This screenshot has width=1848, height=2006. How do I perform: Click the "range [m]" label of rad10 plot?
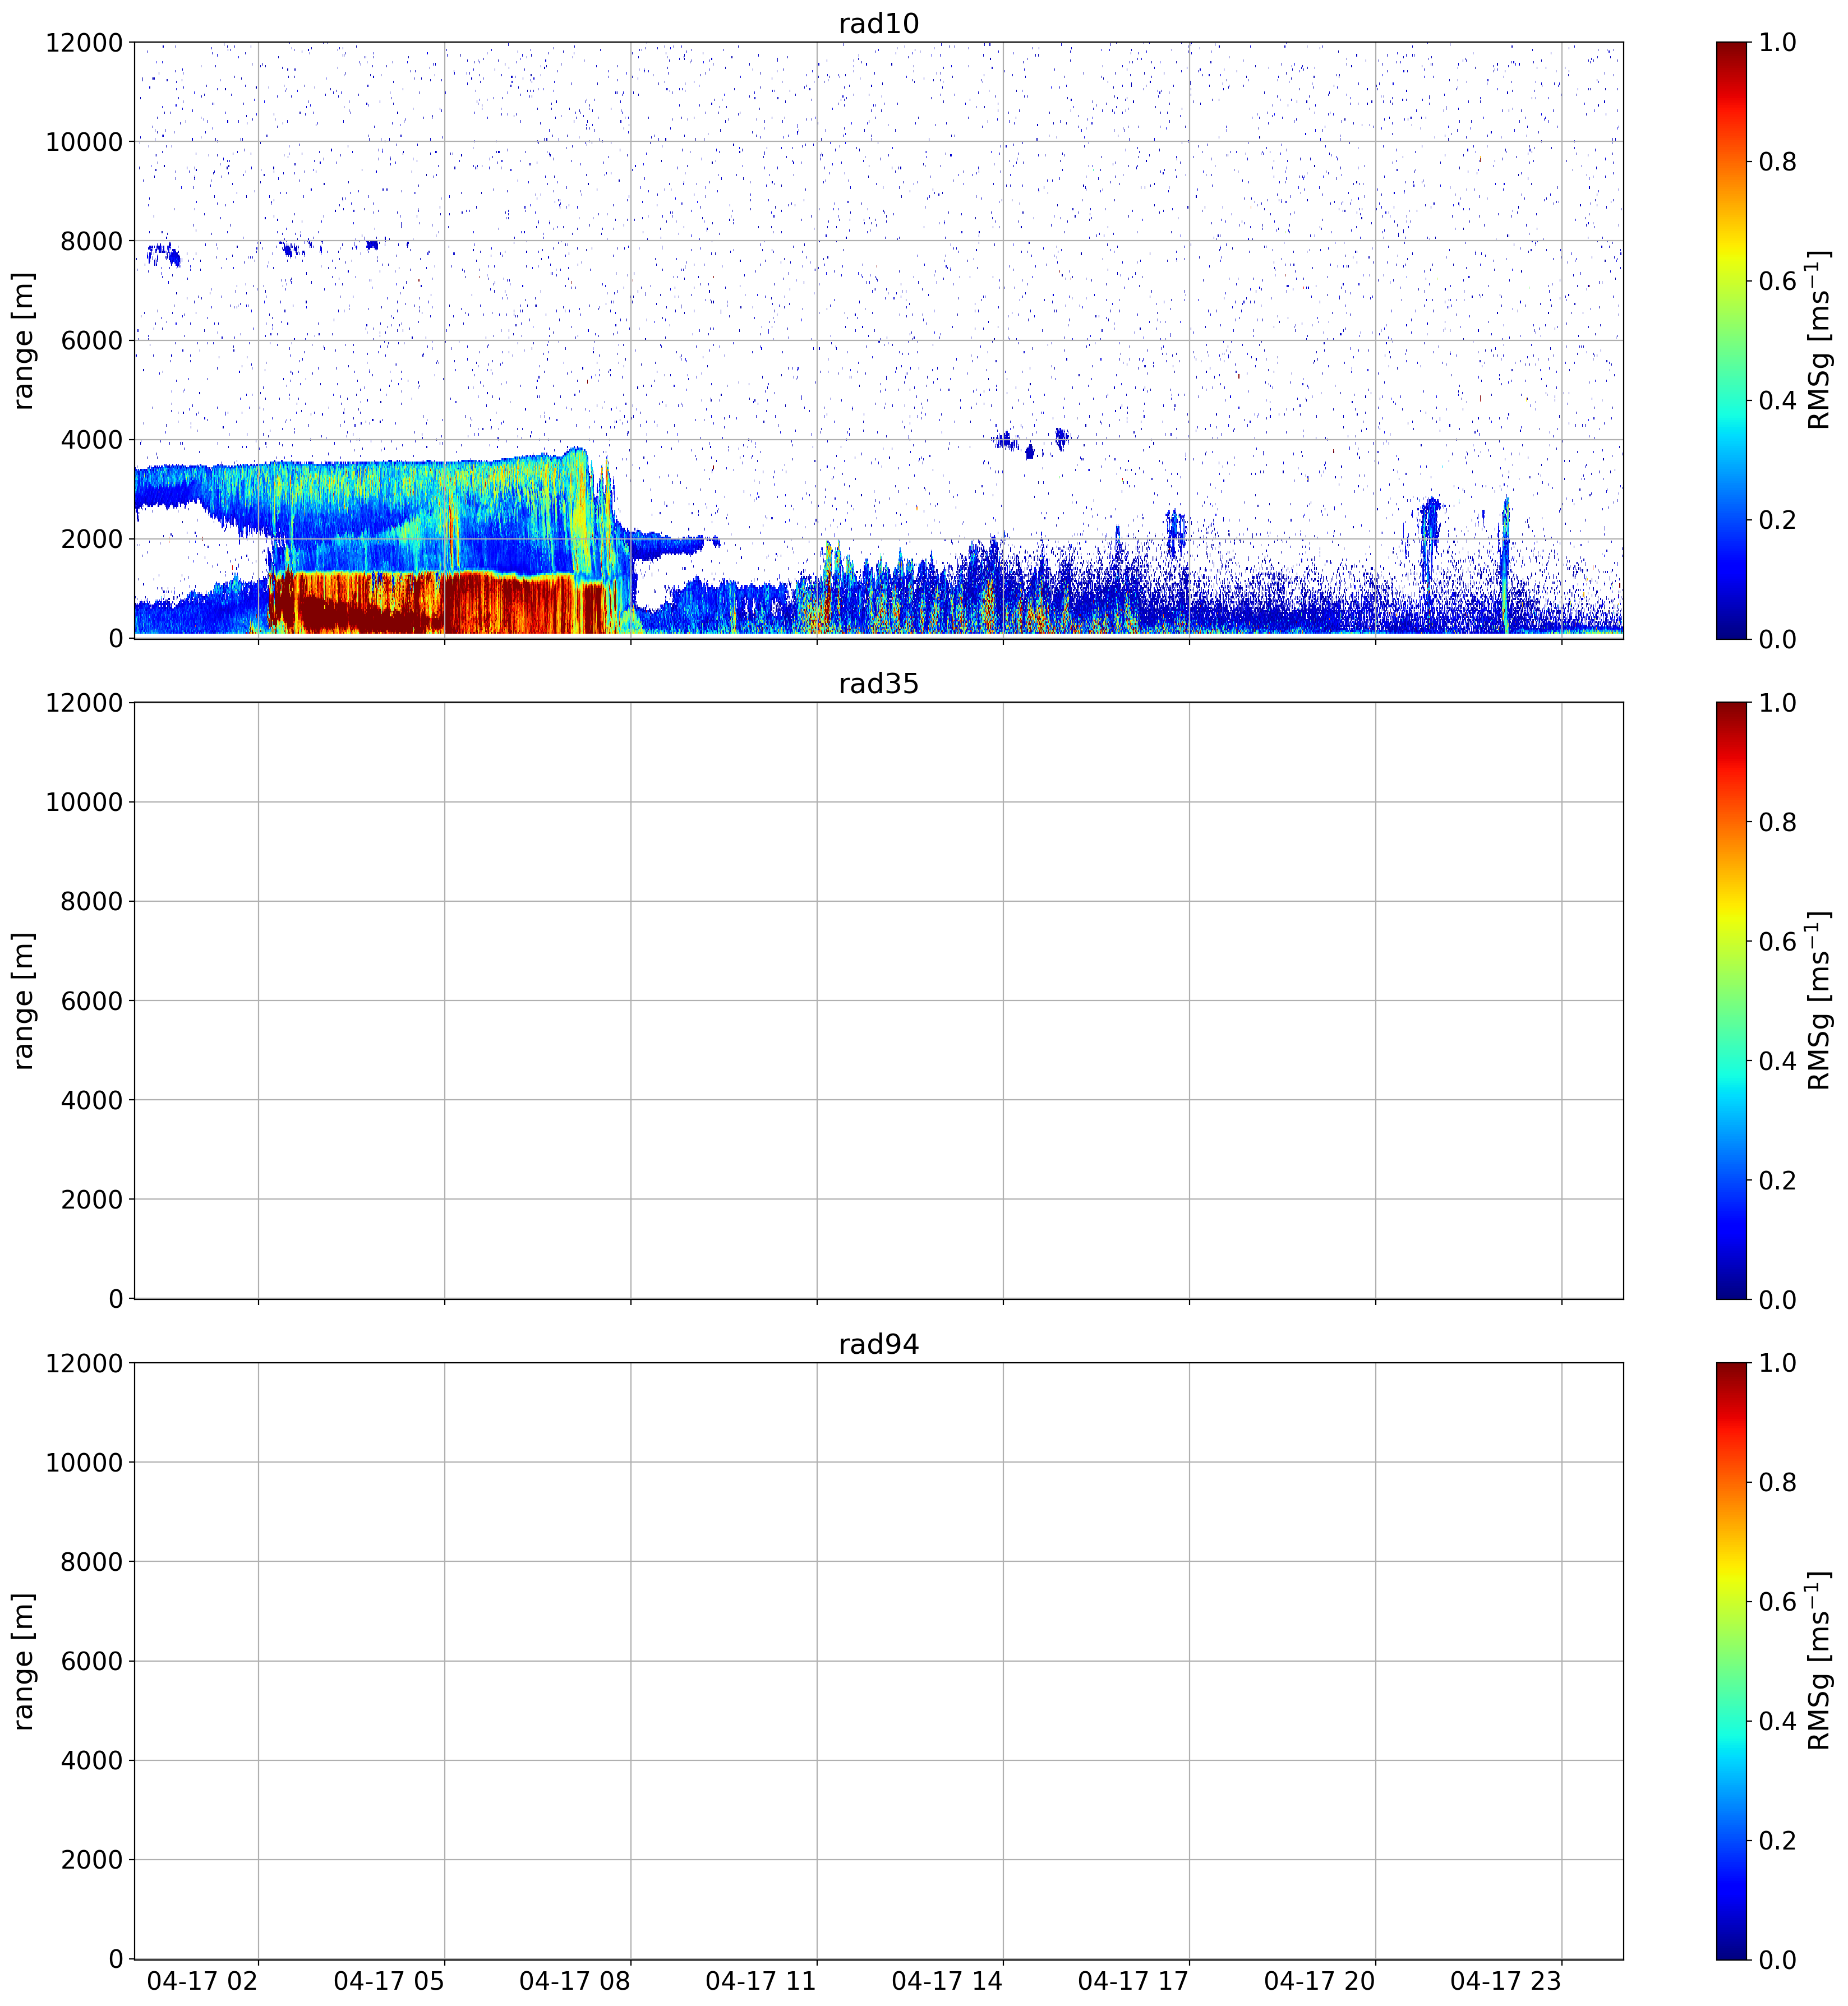(x=24, y=340)
